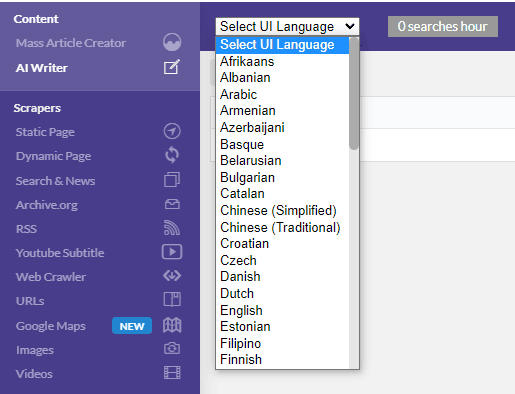Open the Images scraper
Viewport: 515px width, 394px height.
[35, 350]
